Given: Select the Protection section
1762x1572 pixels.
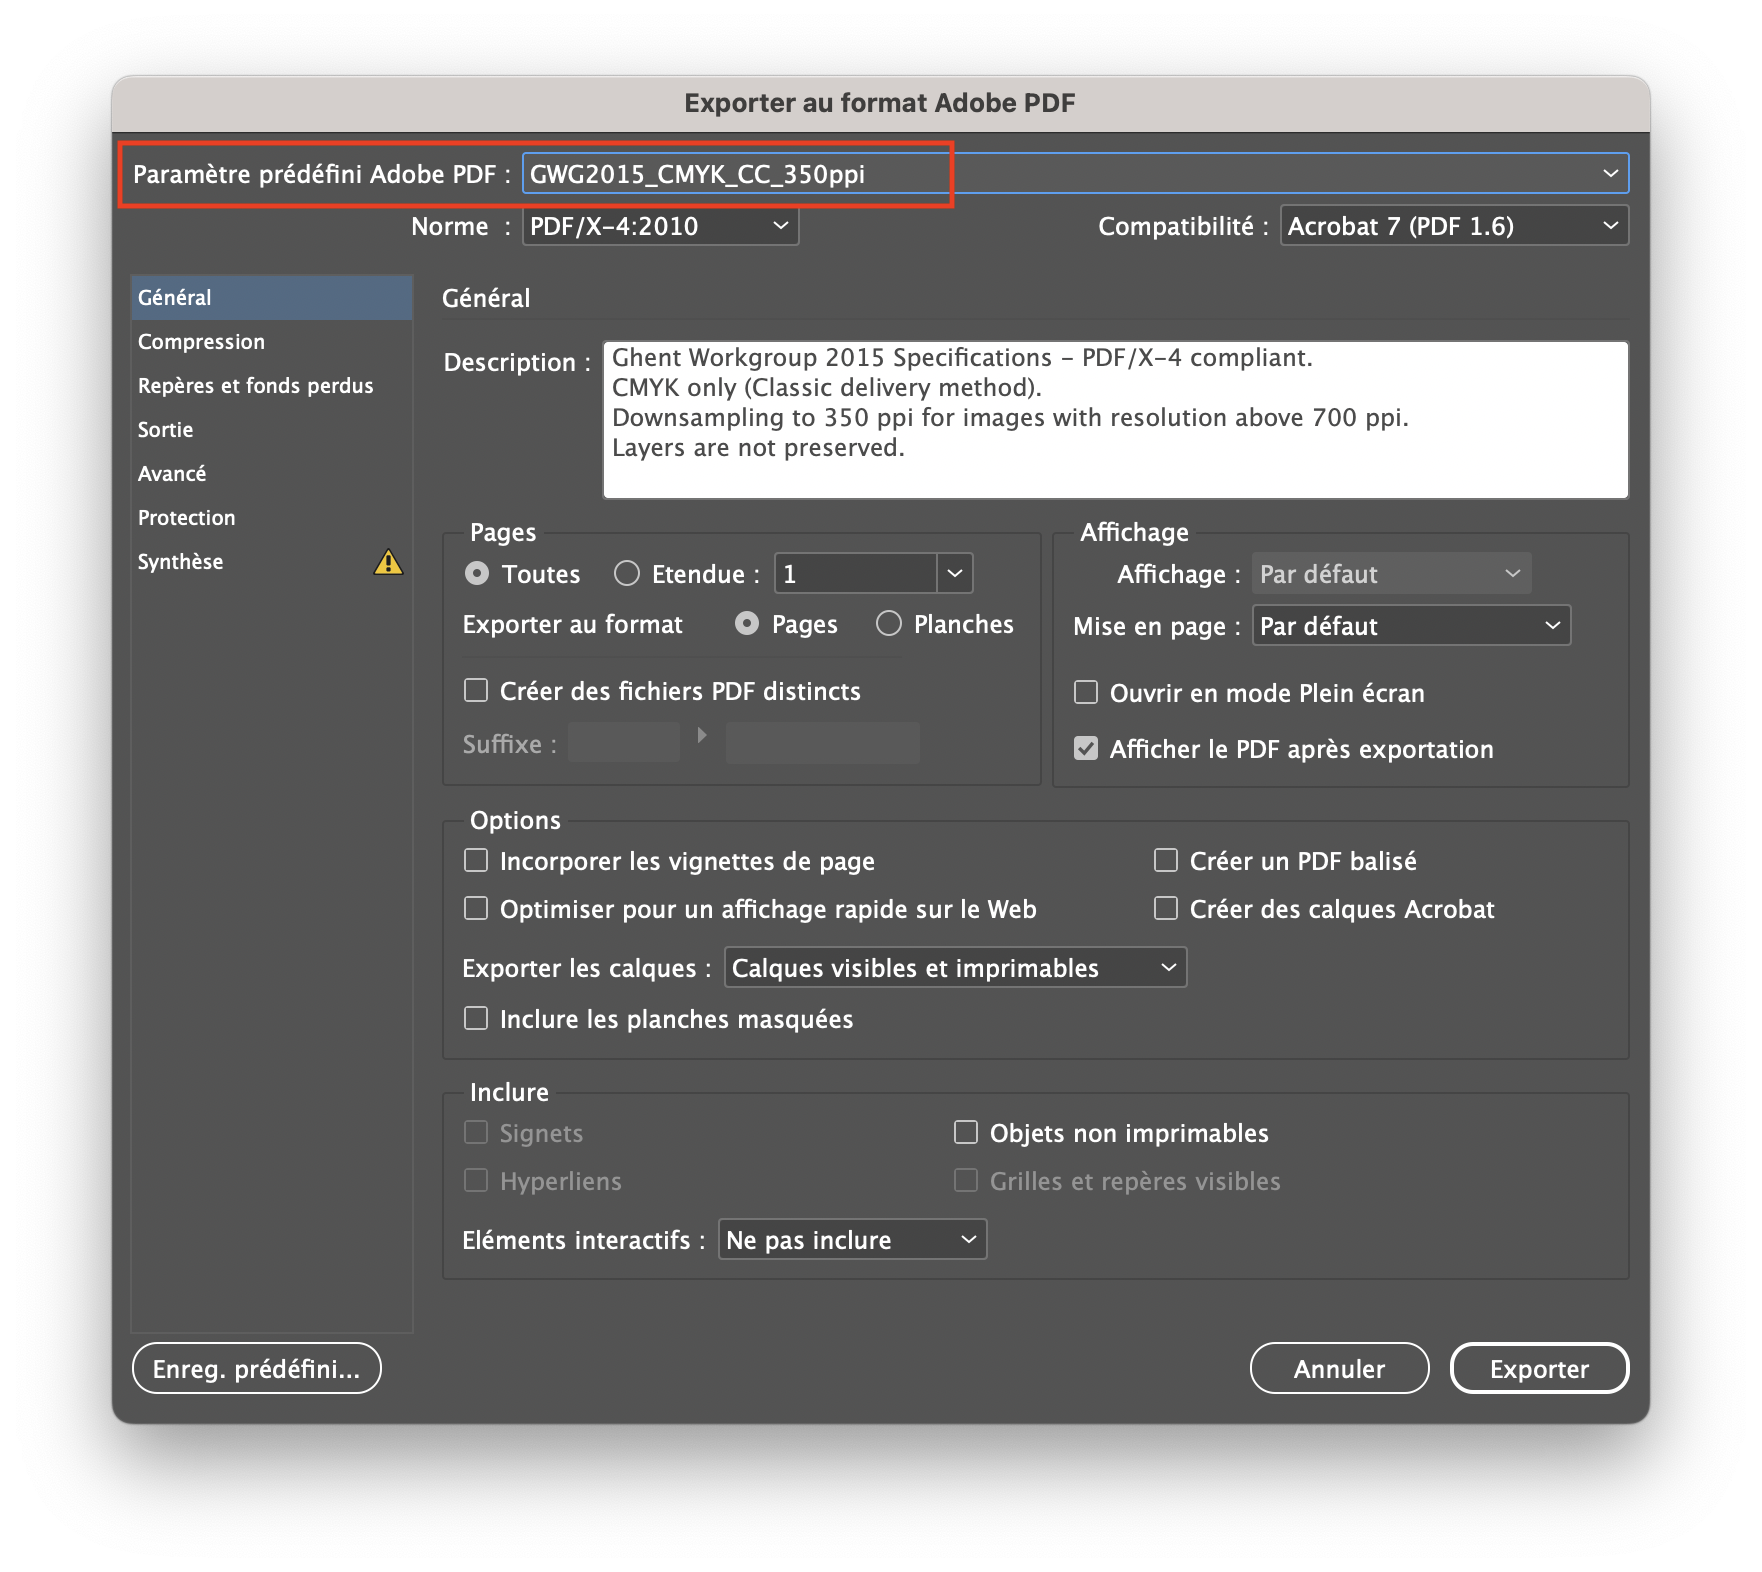Looking at the screenshot, I should click(x=186, y=517).
